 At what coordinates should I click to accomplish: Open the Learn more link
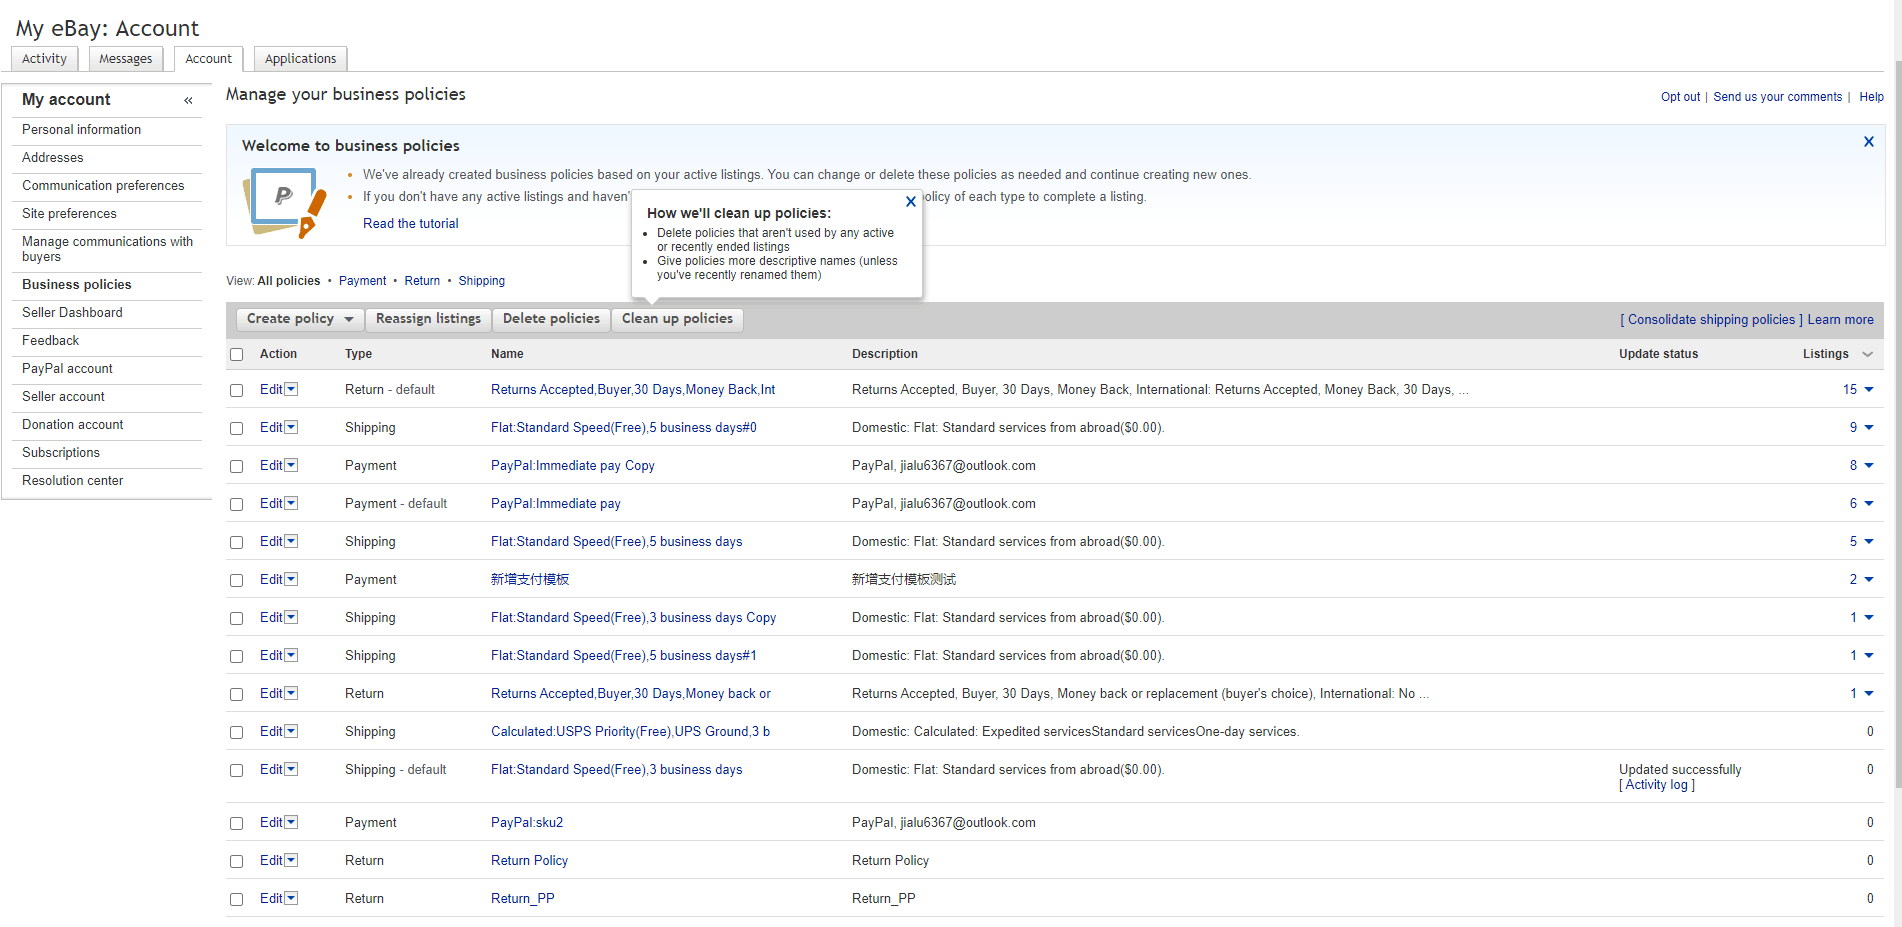coord(1840,320)
